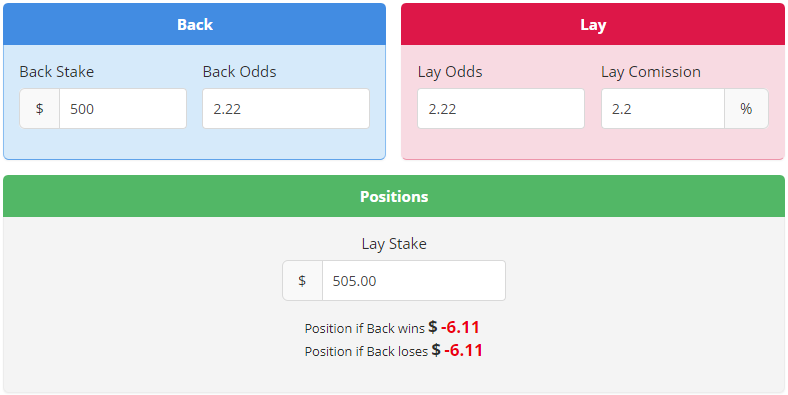Click the green Positions header bar

point(394,196)
